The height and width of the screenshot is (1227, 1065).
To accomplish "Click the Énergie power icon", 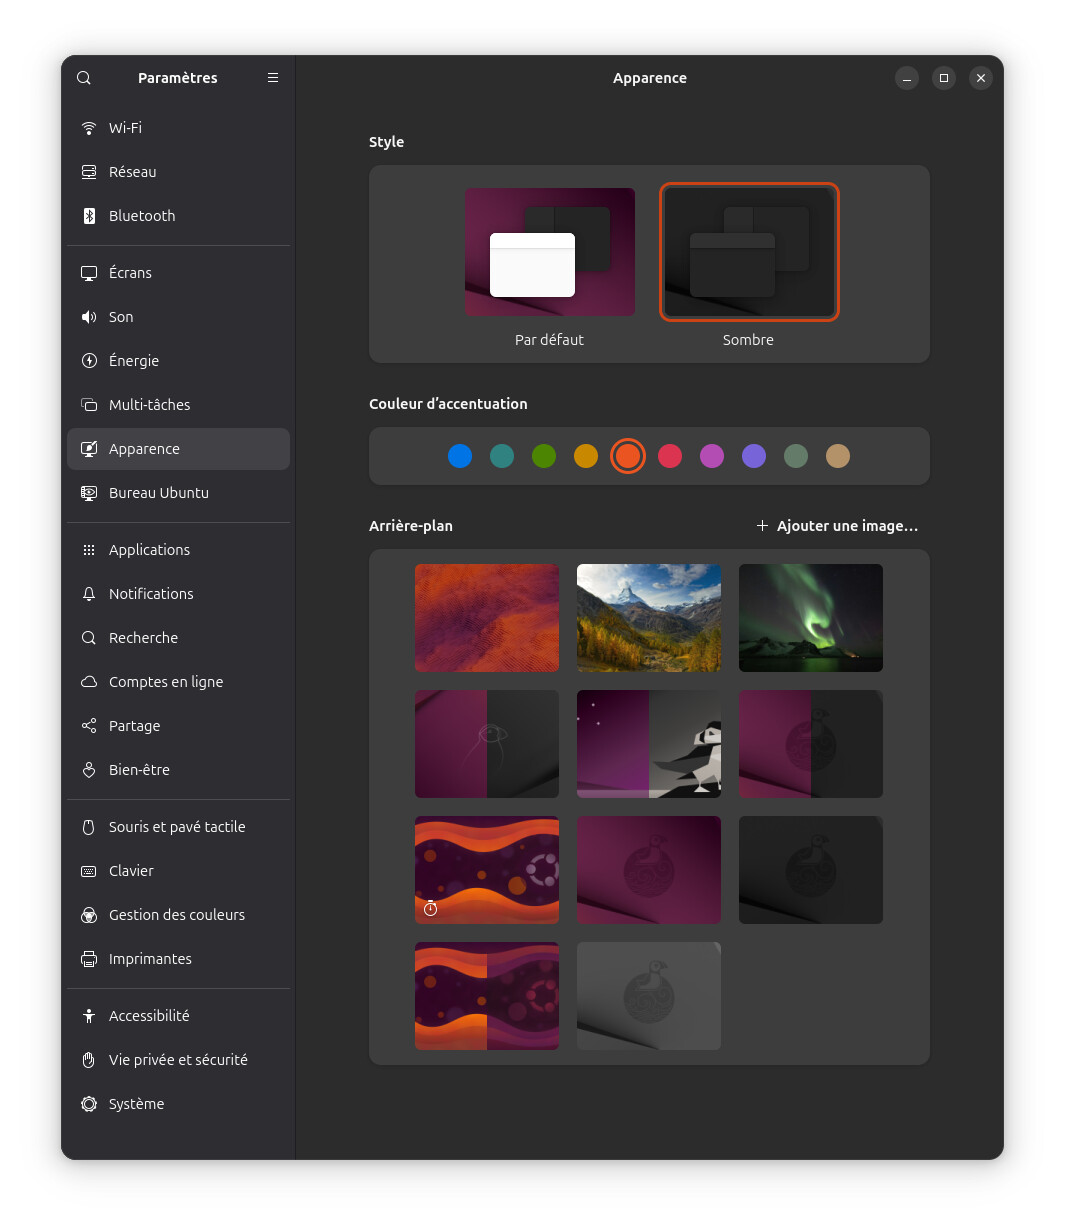I will (89, 361).
